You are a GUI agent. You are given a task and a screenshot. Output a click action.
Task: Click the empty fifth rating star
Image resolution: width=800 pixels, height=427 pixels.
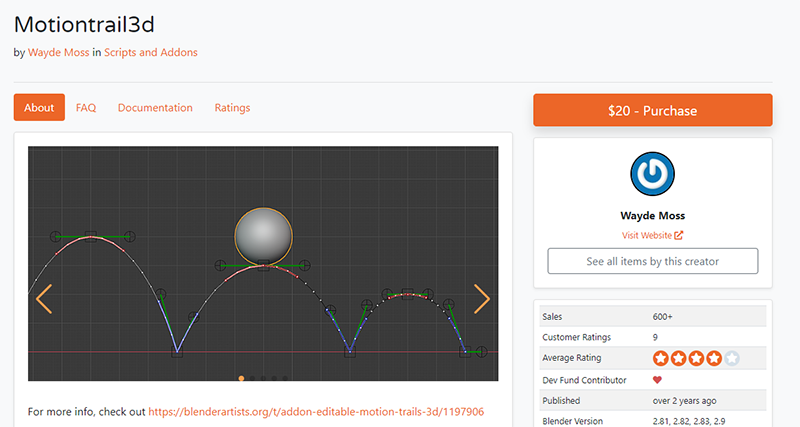click(732, 358)
